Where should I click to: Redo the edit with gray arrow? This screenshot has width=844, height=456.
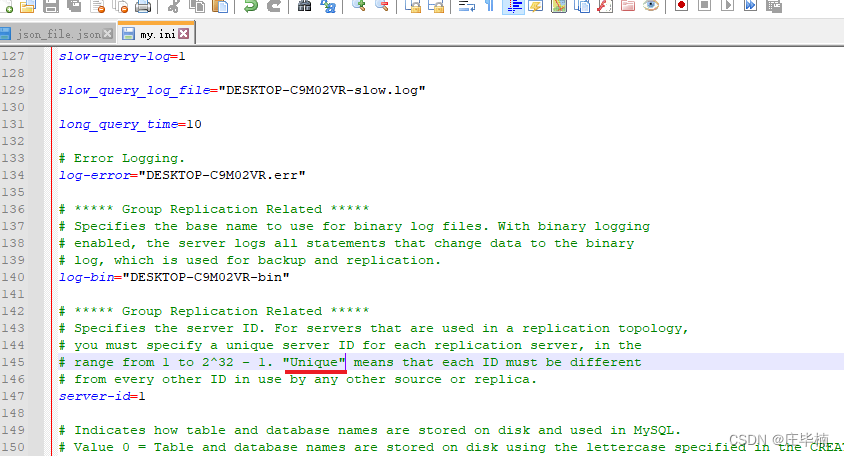click(x=274, y=5)
